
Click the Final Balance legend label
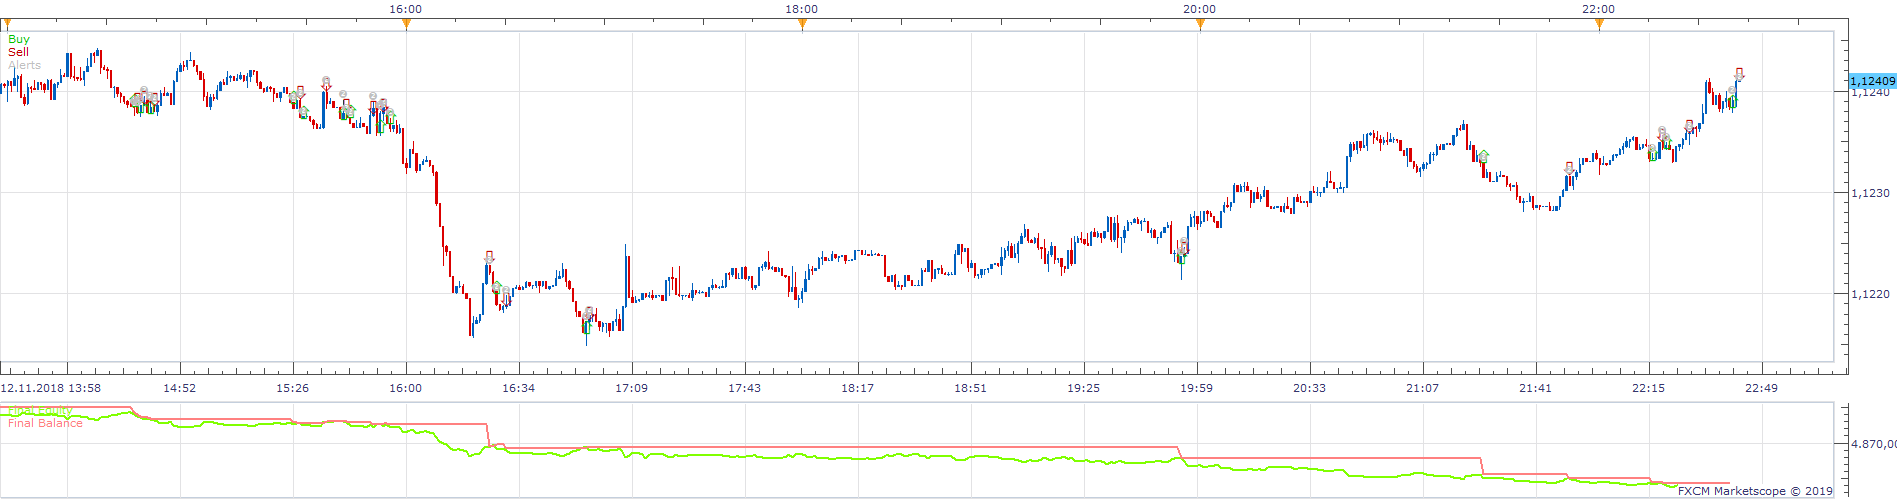tap(45, 423)
